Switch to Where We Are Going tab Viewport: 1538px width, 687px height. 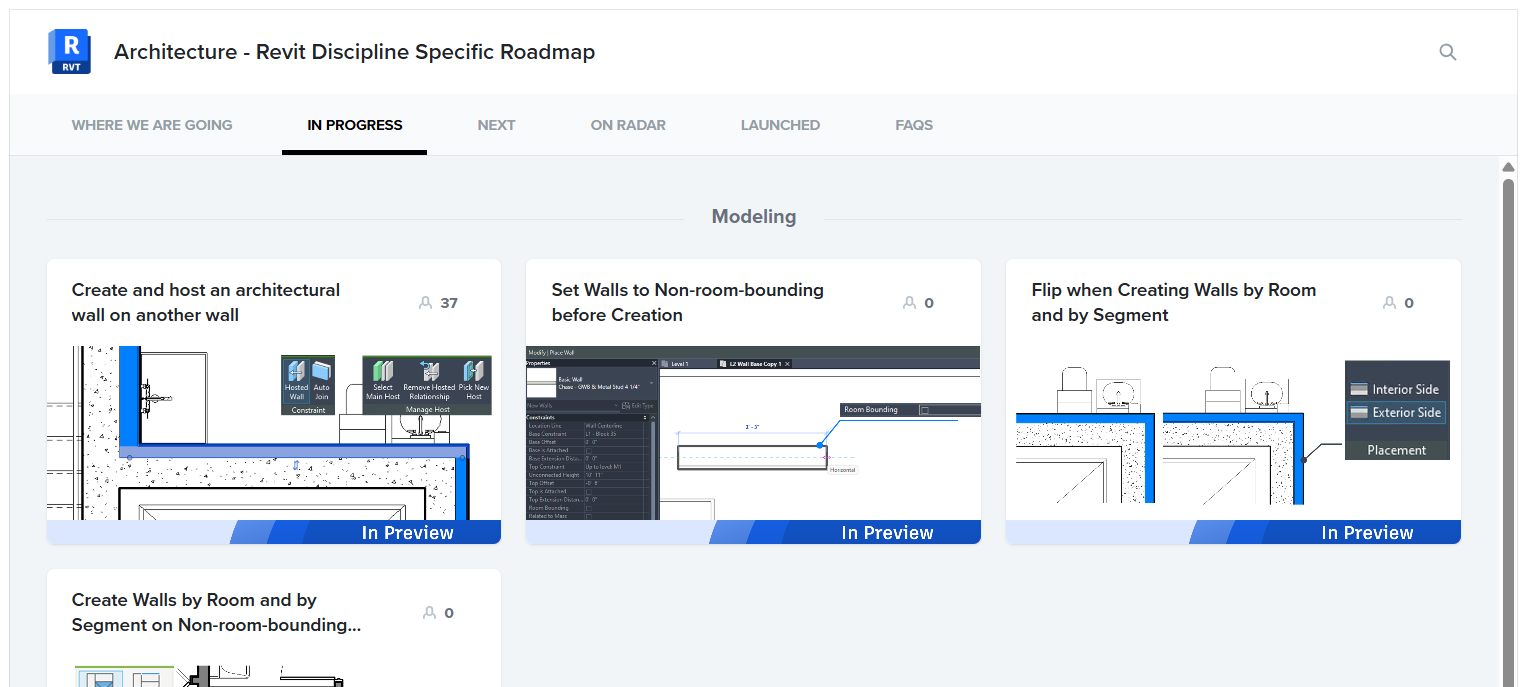(152, 125)
